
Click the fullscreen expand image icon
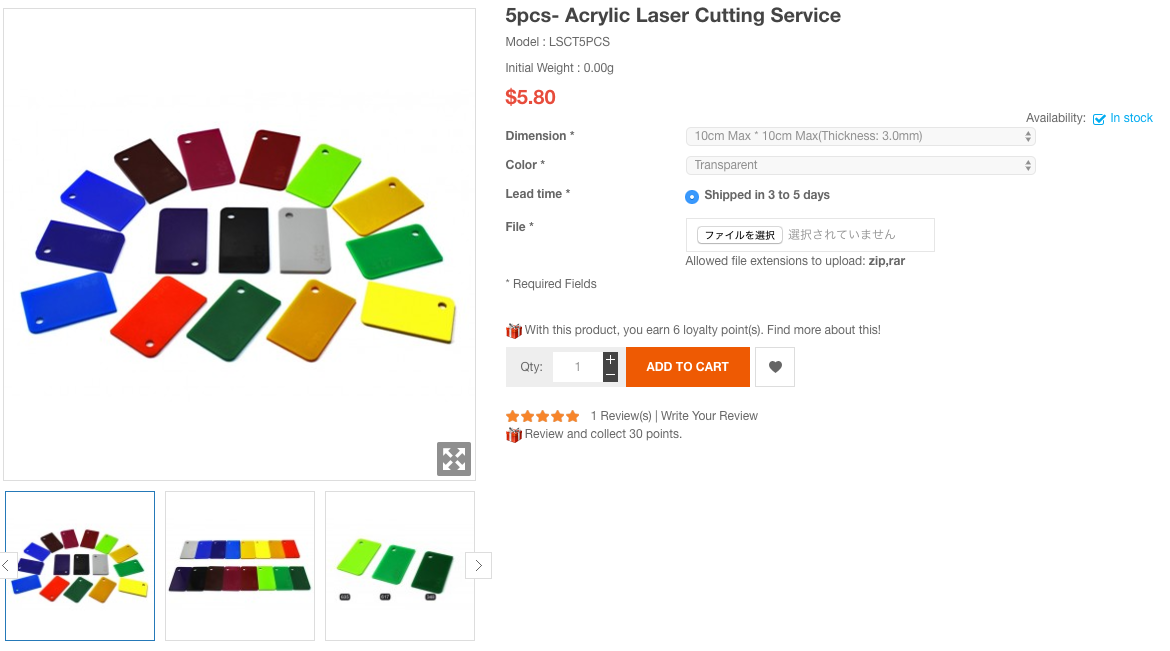(x=454, y=459)
